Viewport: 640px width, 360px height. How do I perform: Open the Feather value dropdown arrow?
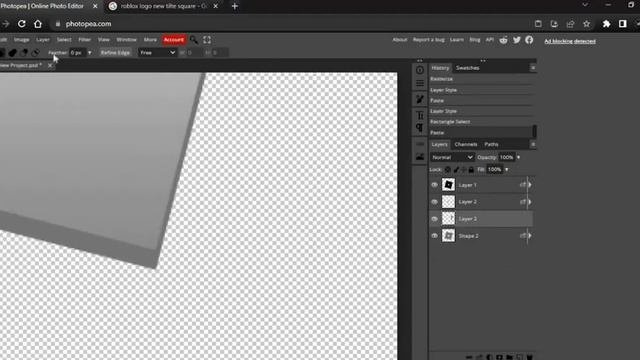click(89, 53)
